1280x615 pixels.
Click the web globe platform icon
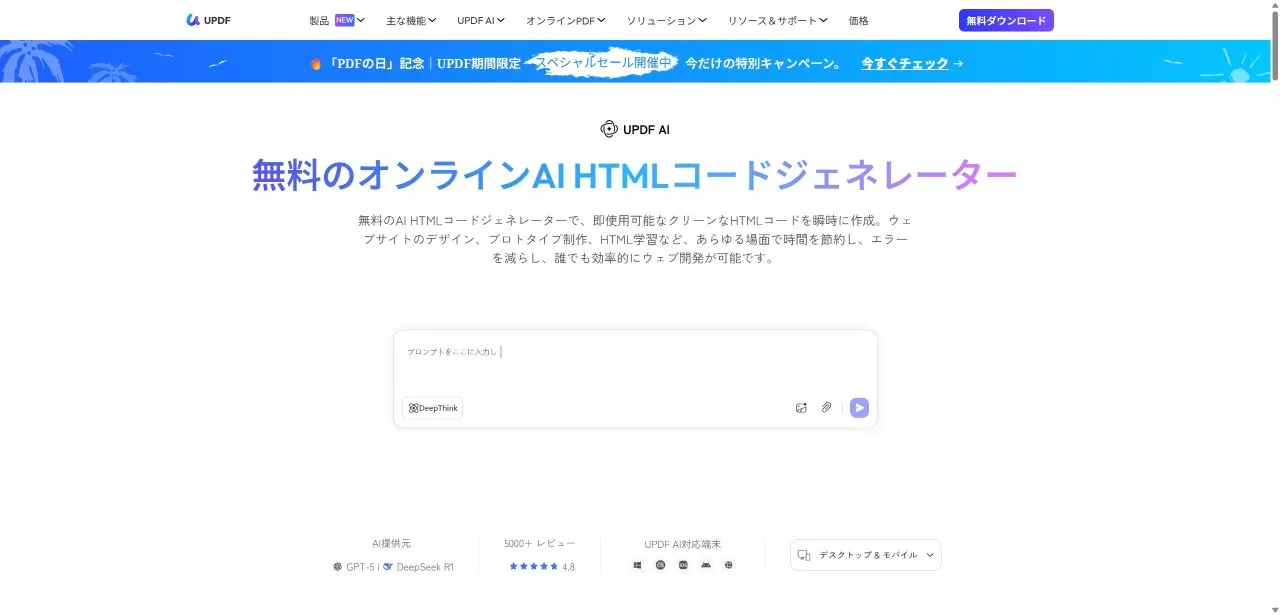coord(729,565)
